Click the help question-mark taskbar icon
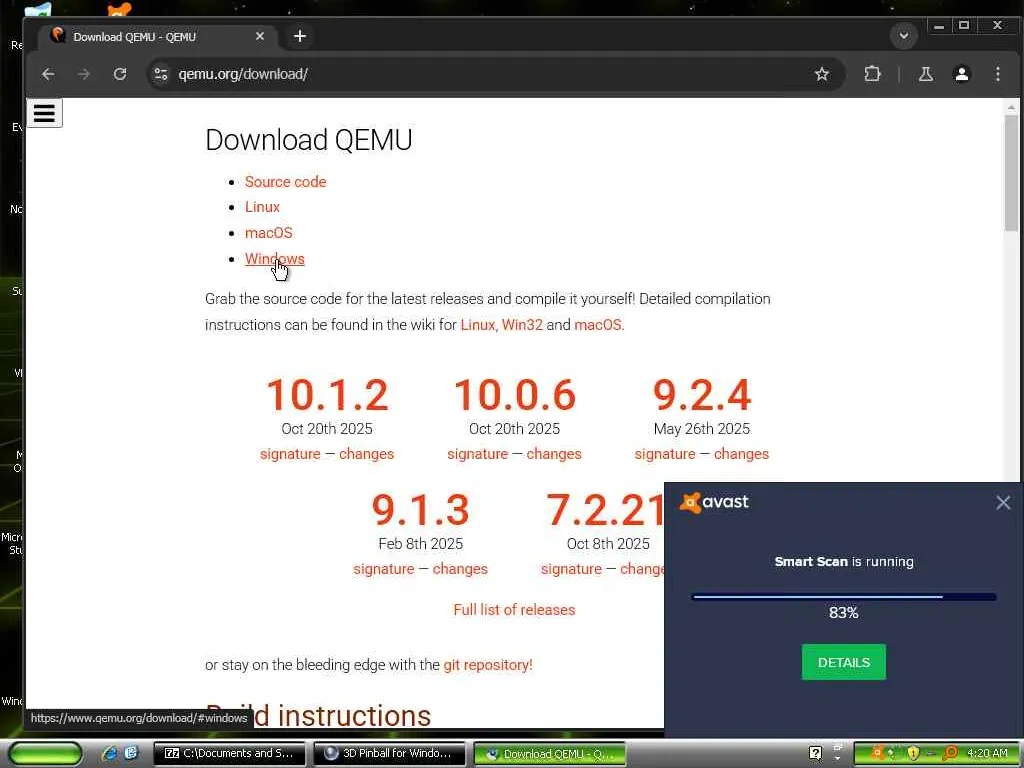1024x768 pixels. pyautogui.click(x=815, y=753)
